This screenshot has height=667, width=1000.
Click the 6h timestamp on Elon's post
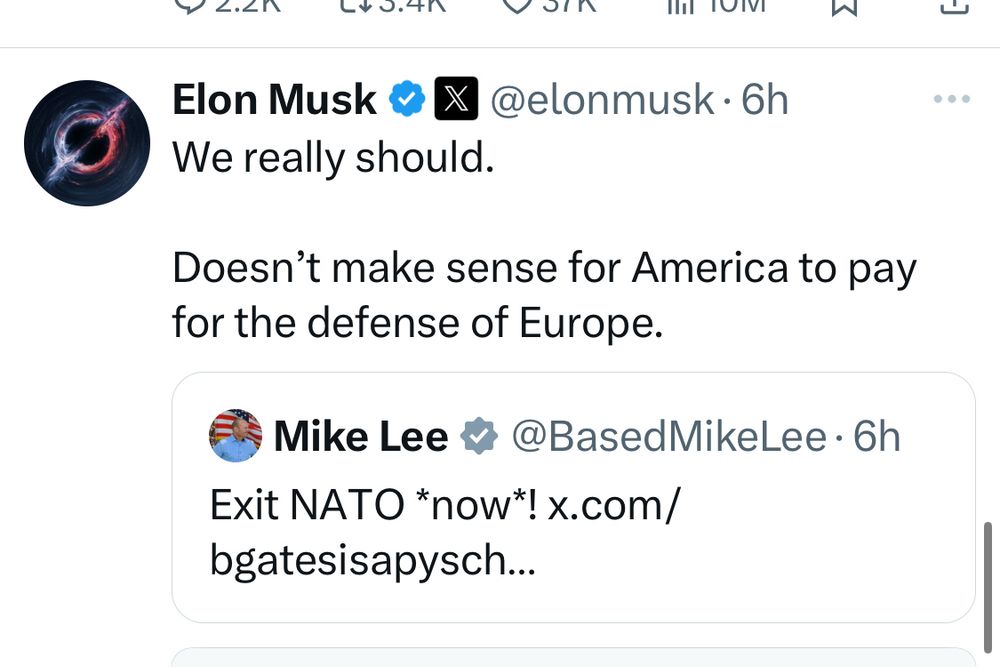pos(765,101)
